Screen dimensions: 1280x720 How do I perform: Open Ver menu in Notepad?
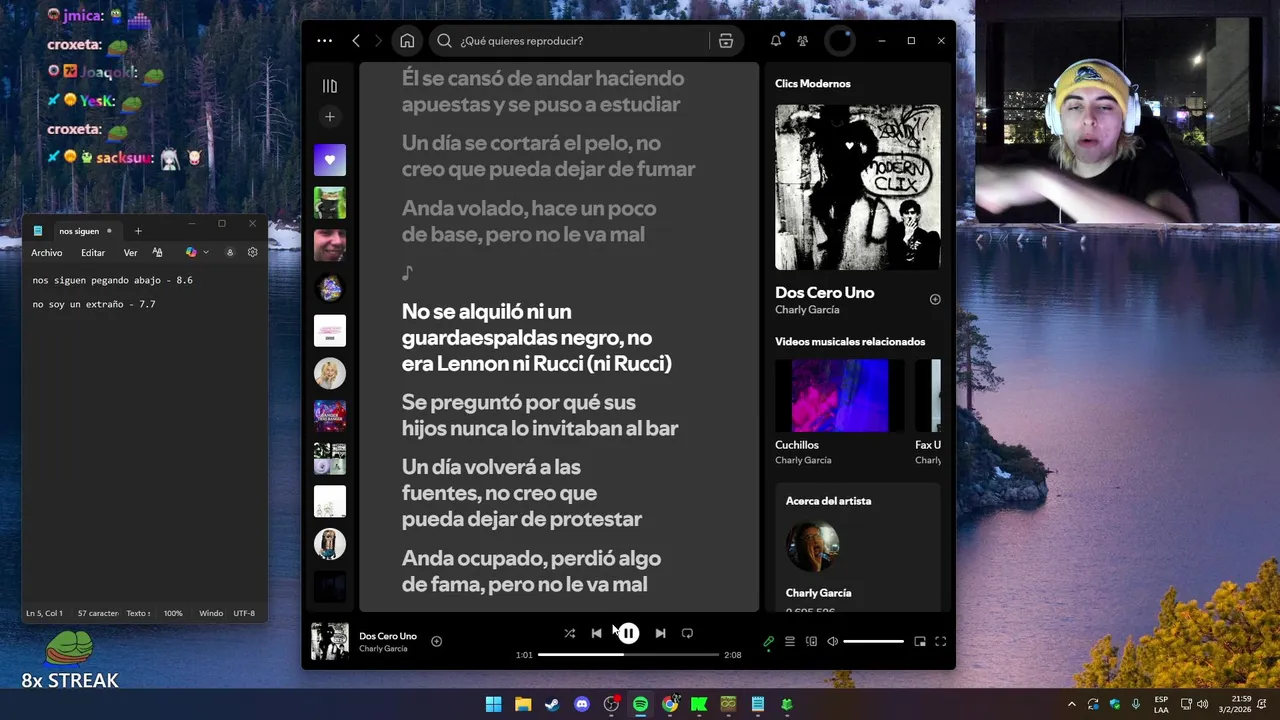(x=130, y=253)
